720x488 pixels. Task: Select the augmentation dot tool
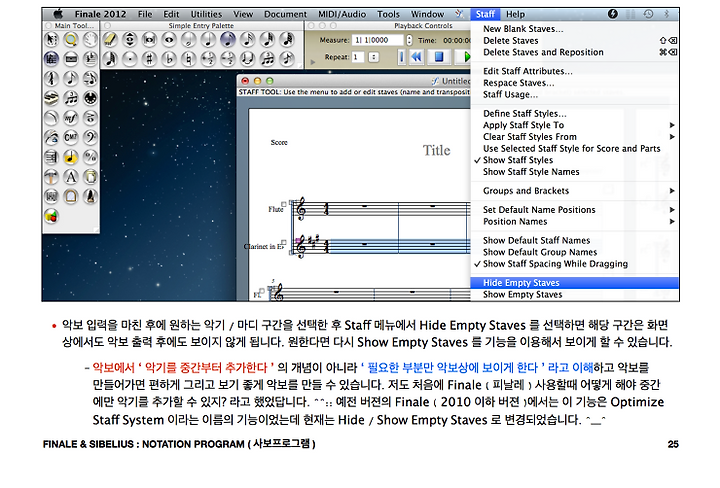[x=130, y=59]
